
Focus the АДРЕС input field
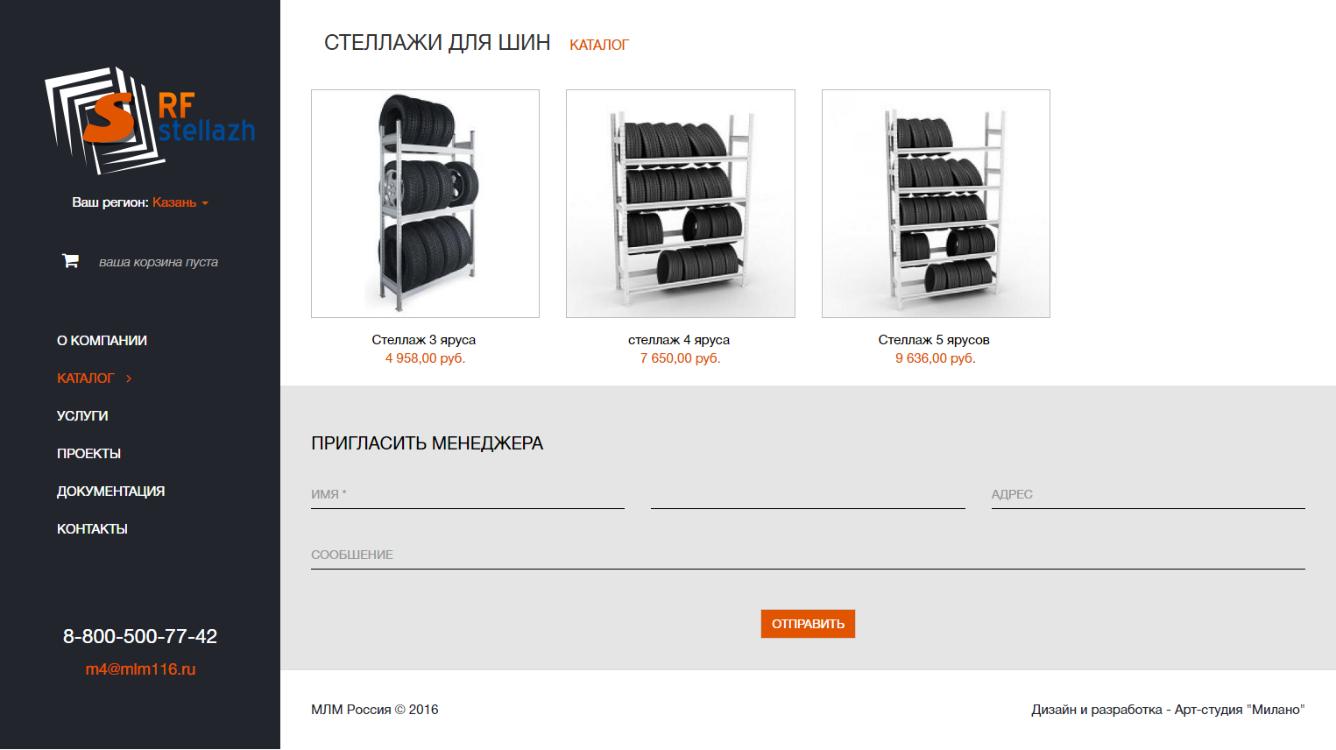1148,495
